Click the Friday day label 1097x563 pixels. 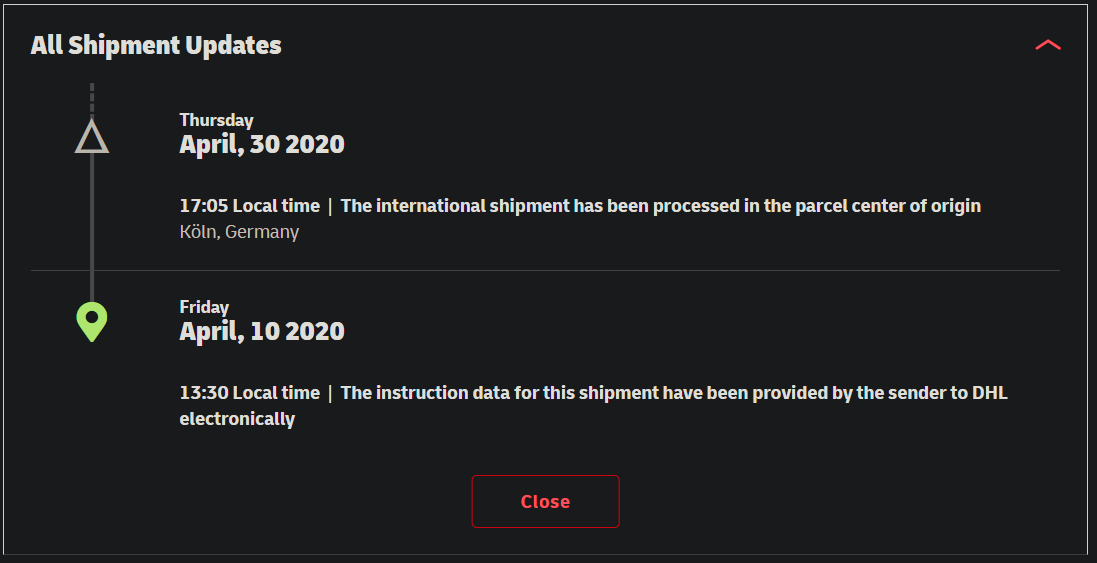pyautogui.click(x=204, y=307)
